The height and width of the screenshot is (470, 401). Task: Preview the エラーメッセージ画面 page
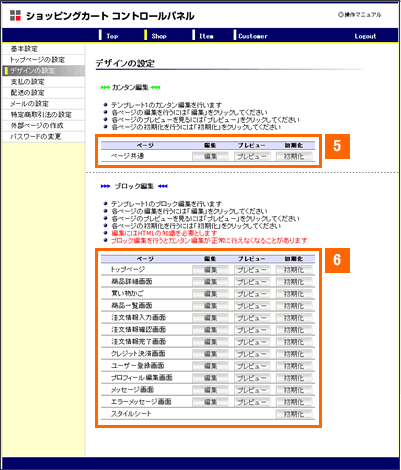[x=252, y=402]
